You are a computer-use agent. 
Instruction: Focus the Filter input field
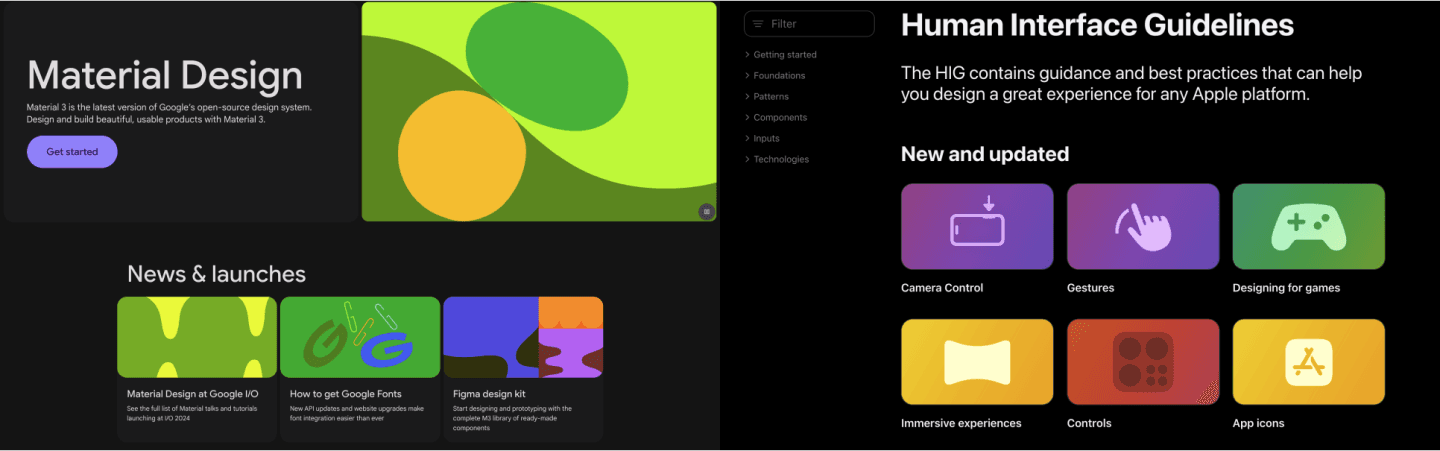click(809, 24)
